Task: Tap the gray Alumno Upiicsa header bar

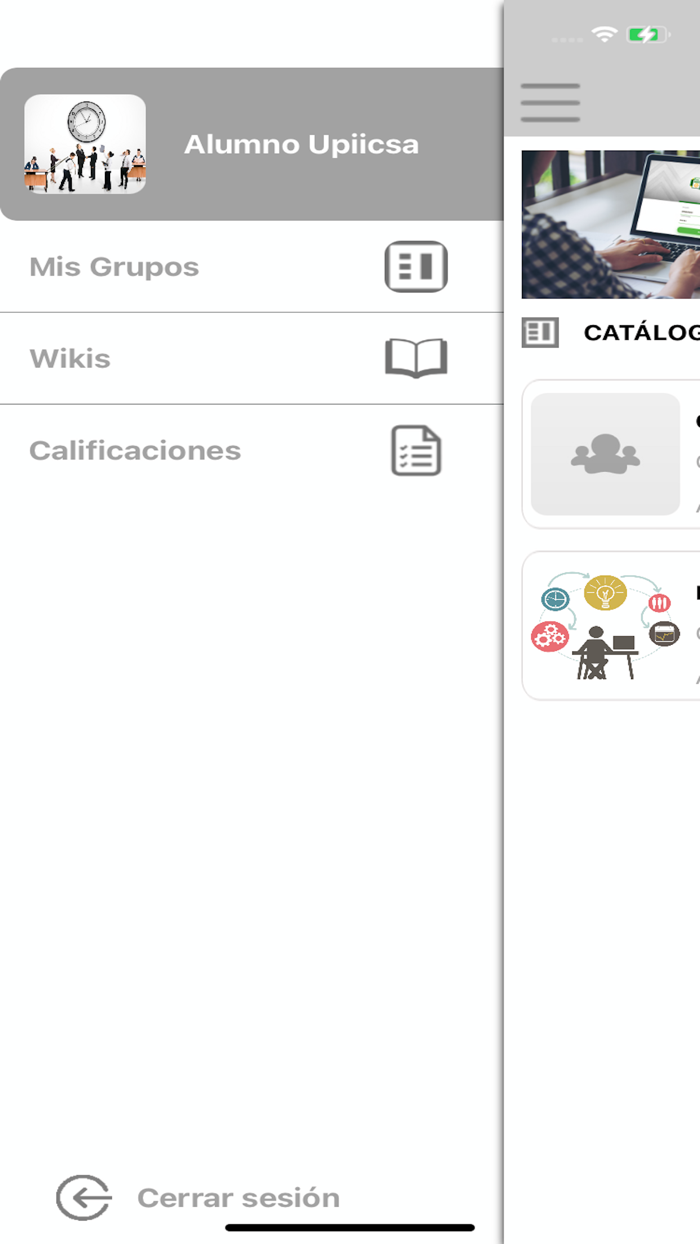Action: coord(251,144)
